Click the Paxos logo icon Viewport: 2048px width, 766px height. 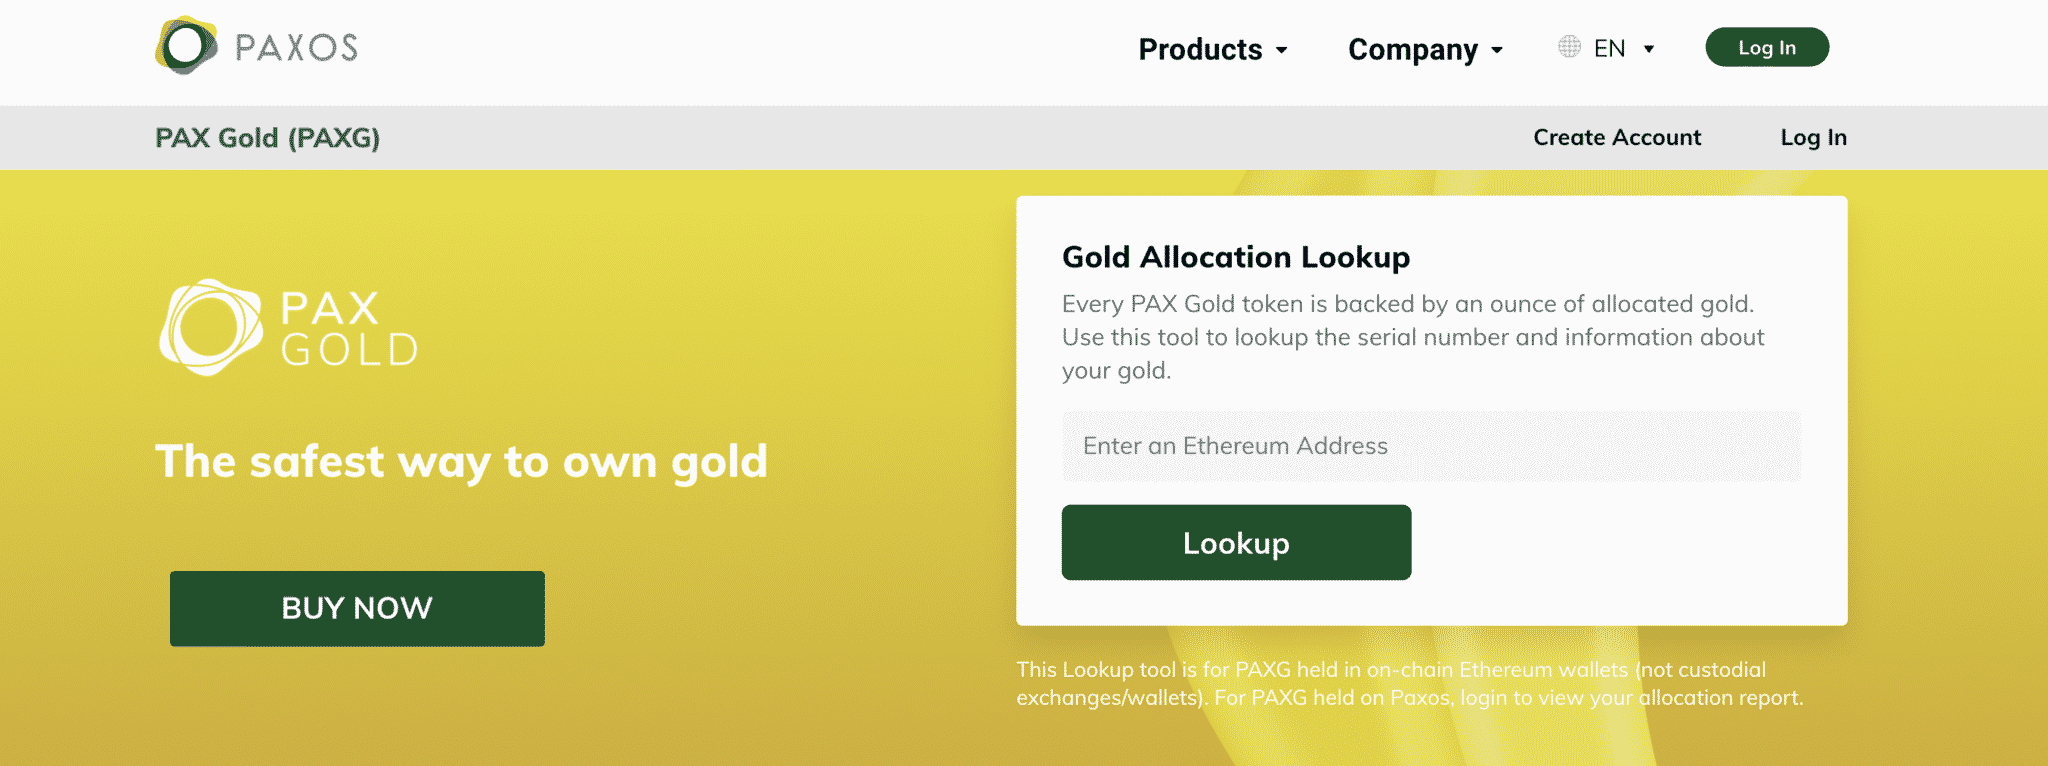pyautogui.click(x=186, y=44)
